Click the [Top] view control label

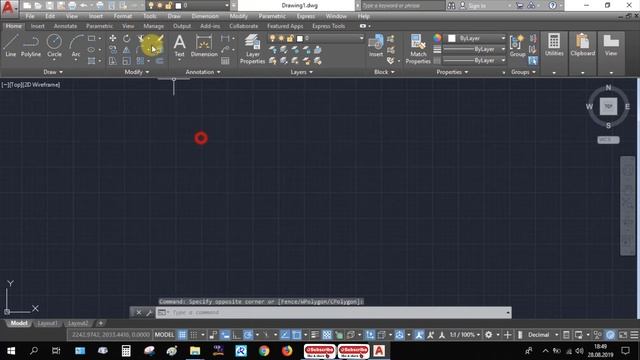click(15, 85)
